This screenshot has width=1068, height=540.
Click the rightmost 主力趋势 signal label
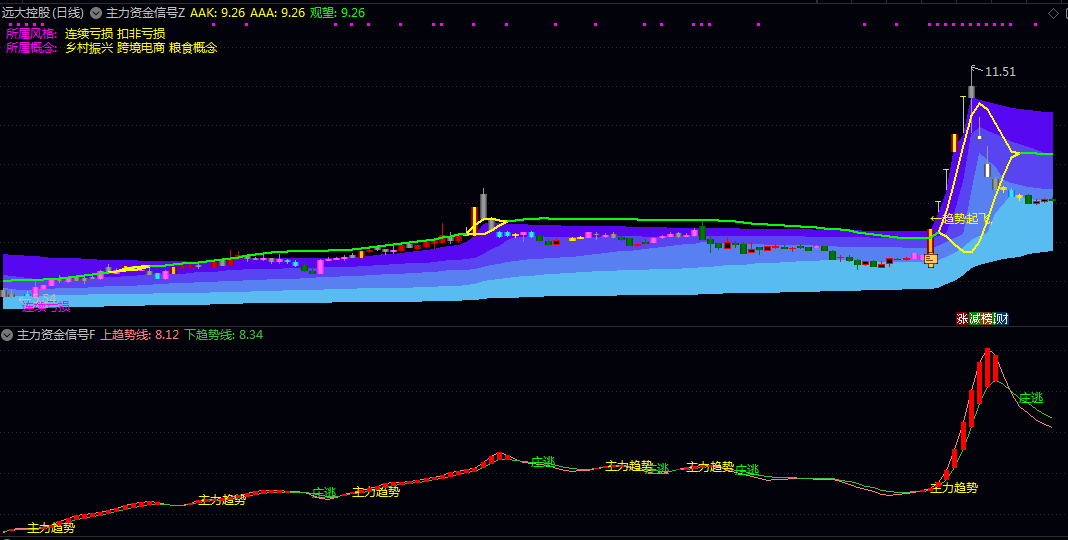click(954, 488)
